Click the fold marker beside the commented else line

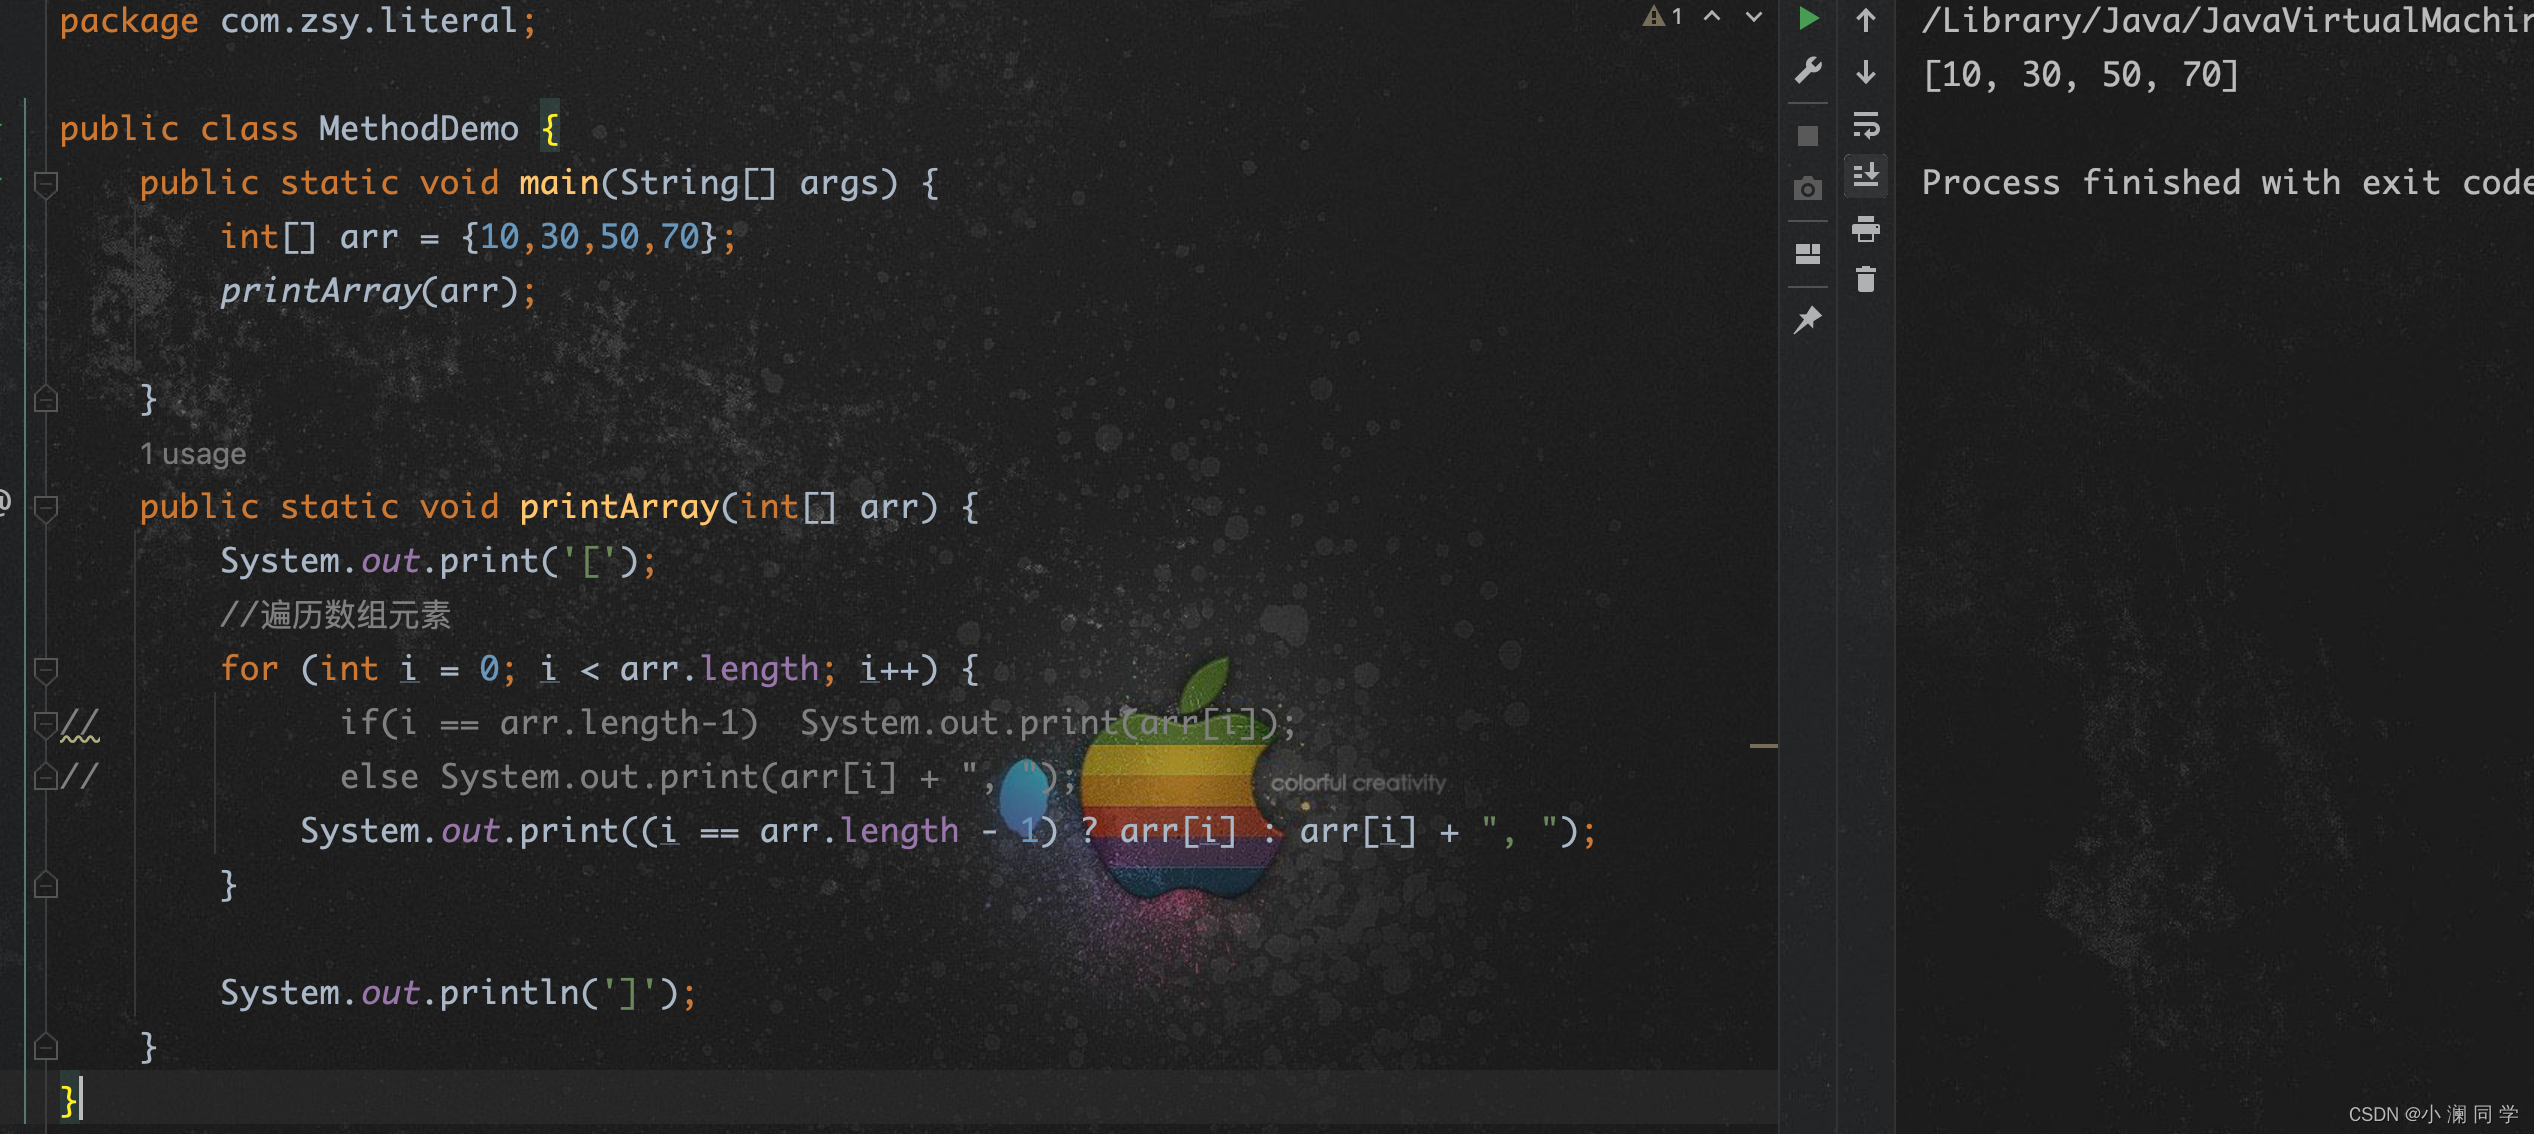point(46,777)
